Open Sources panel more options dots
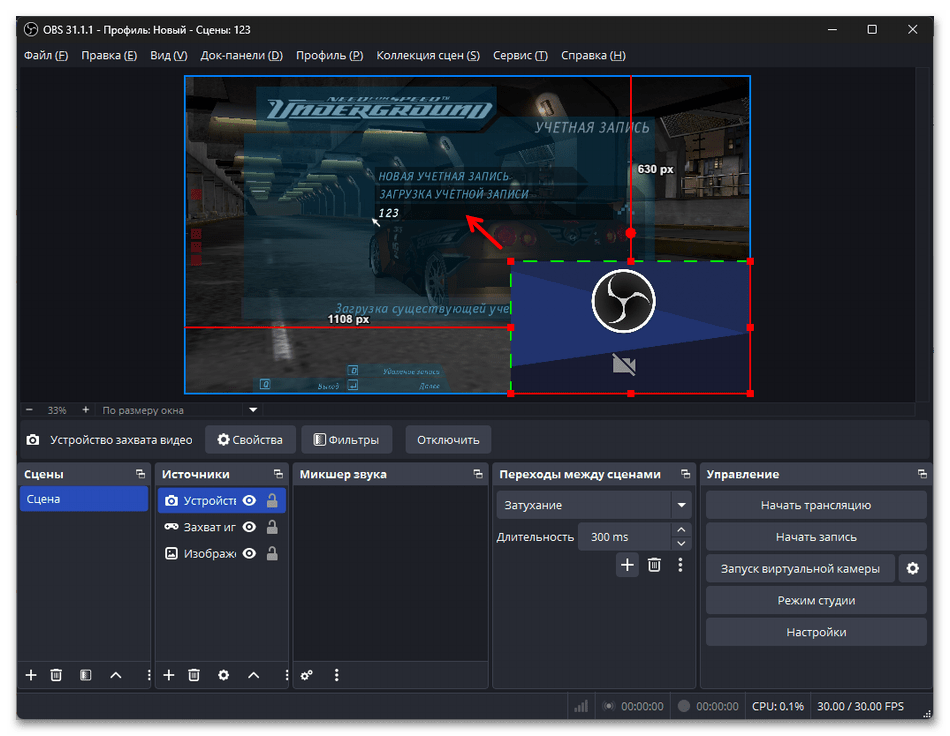 [286, 675]
